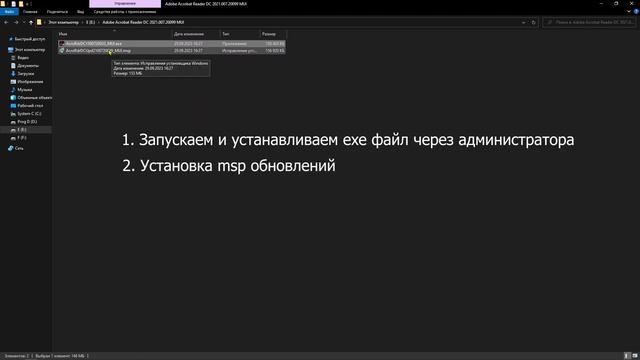The image size is (640, 360).
Task: Open Prog D (D:) drive
Action: [x=27, y=122]
